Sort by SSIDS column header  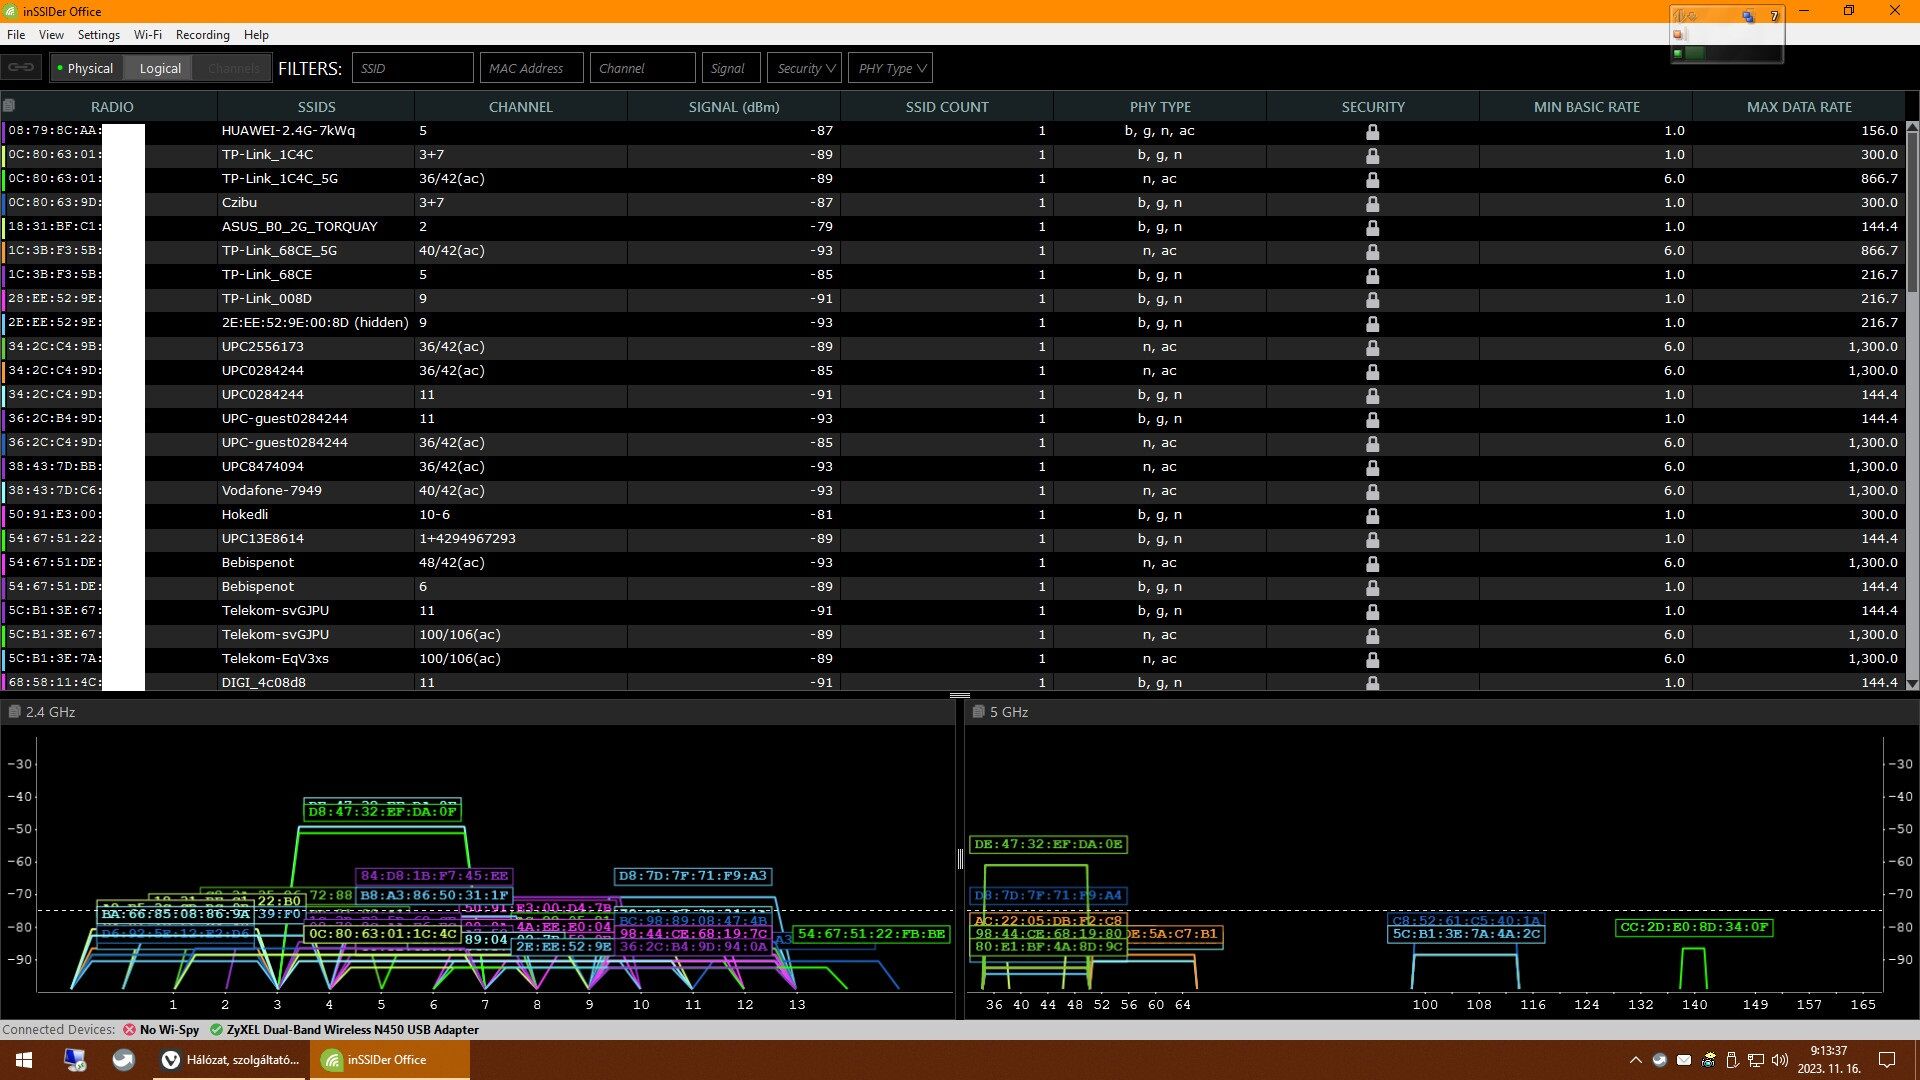316,106
